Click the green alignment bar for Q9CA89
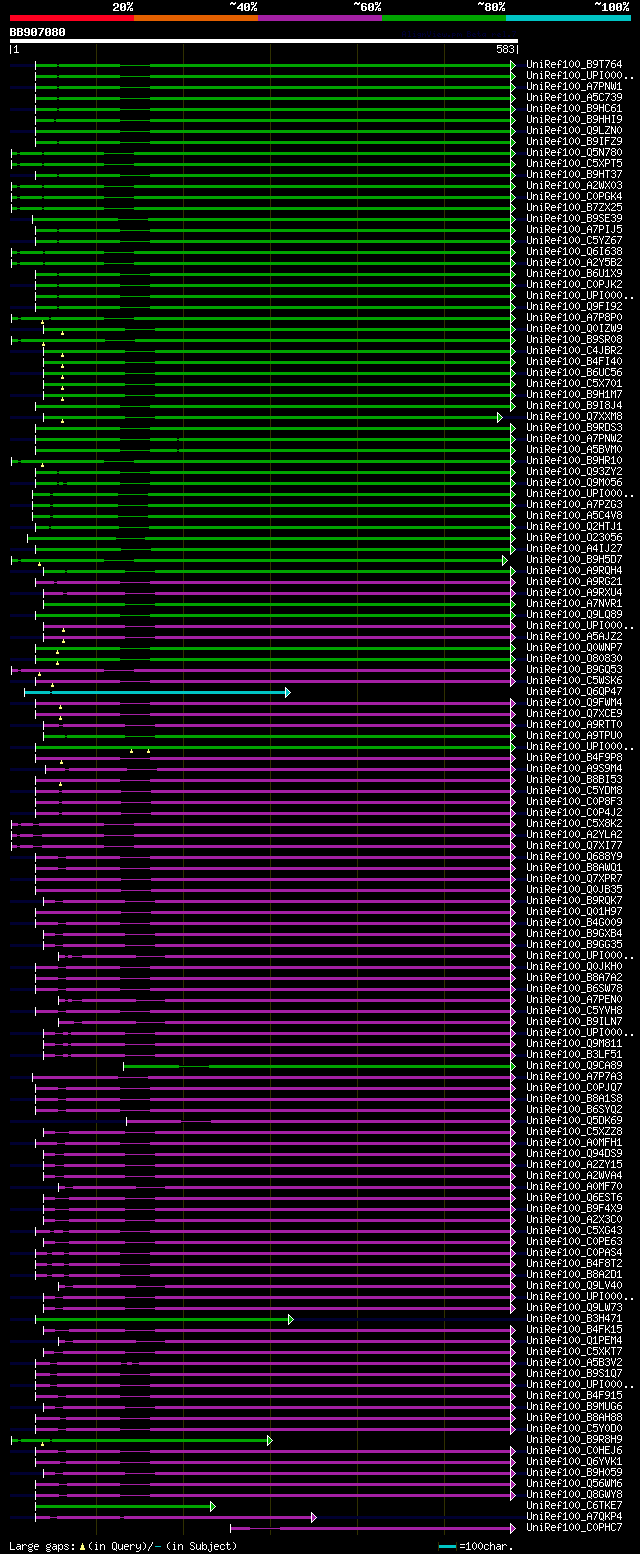 pyautogui.click(x=320, y=1066)
